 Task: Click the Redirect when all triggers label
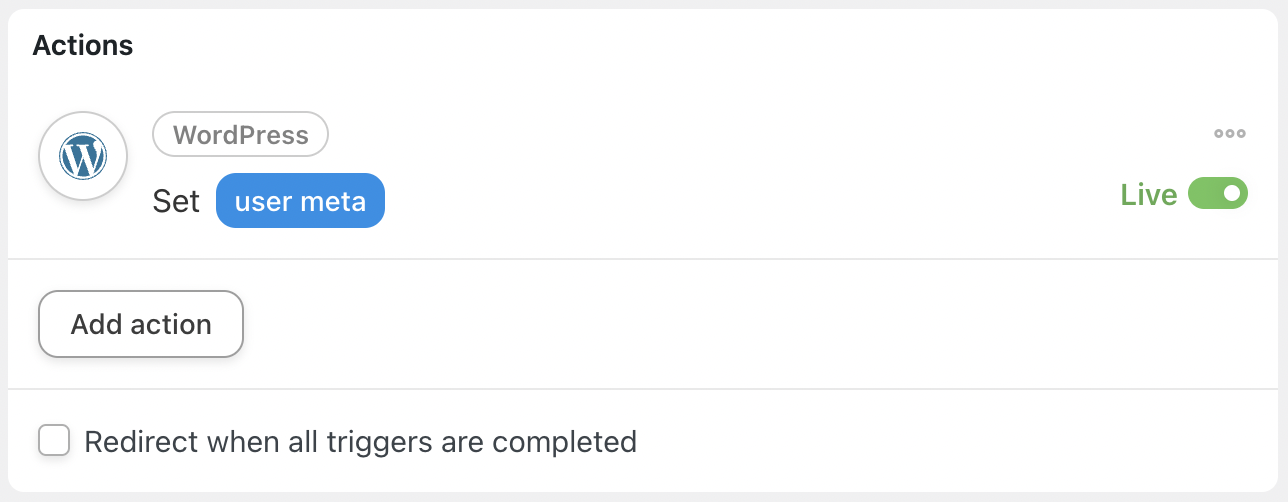click(361, 441)
